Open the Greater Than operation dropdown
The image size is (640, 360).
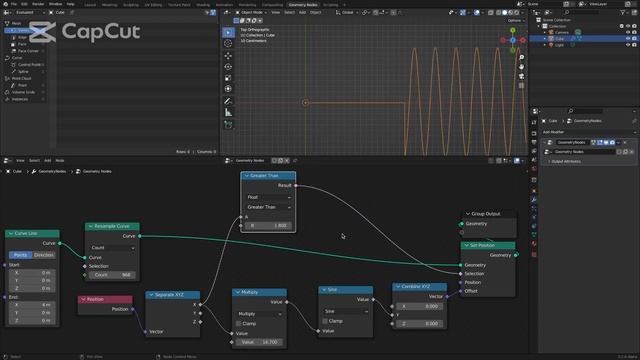click(x=269, y=207)
